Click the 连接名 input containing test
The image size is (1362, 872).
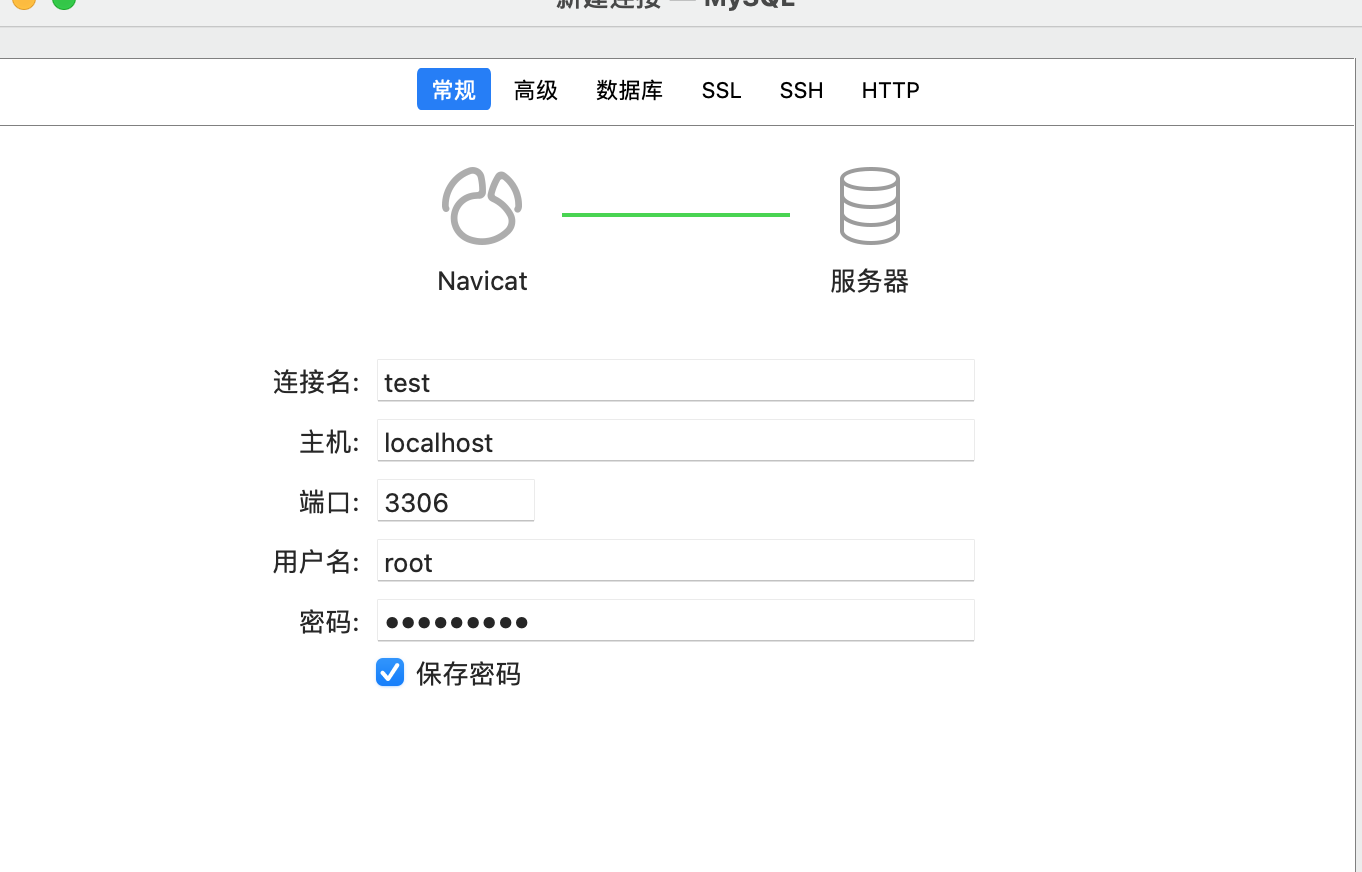675,381
